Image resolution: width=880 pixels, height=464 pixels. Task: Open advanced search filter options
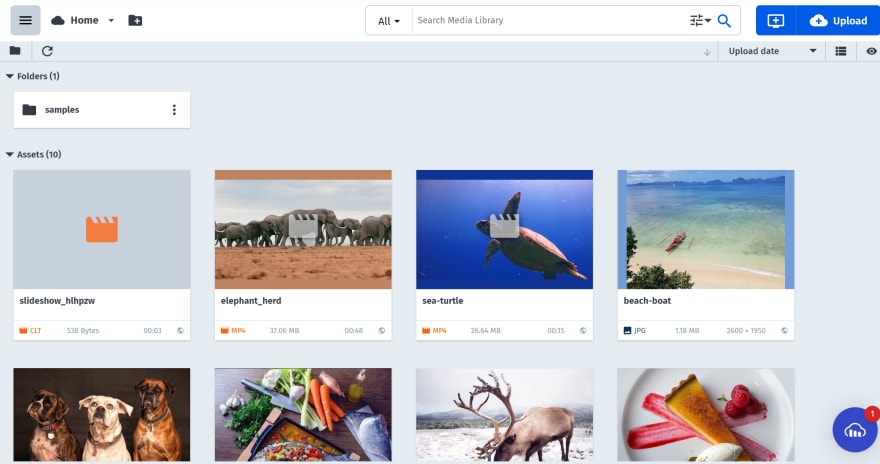700,21
